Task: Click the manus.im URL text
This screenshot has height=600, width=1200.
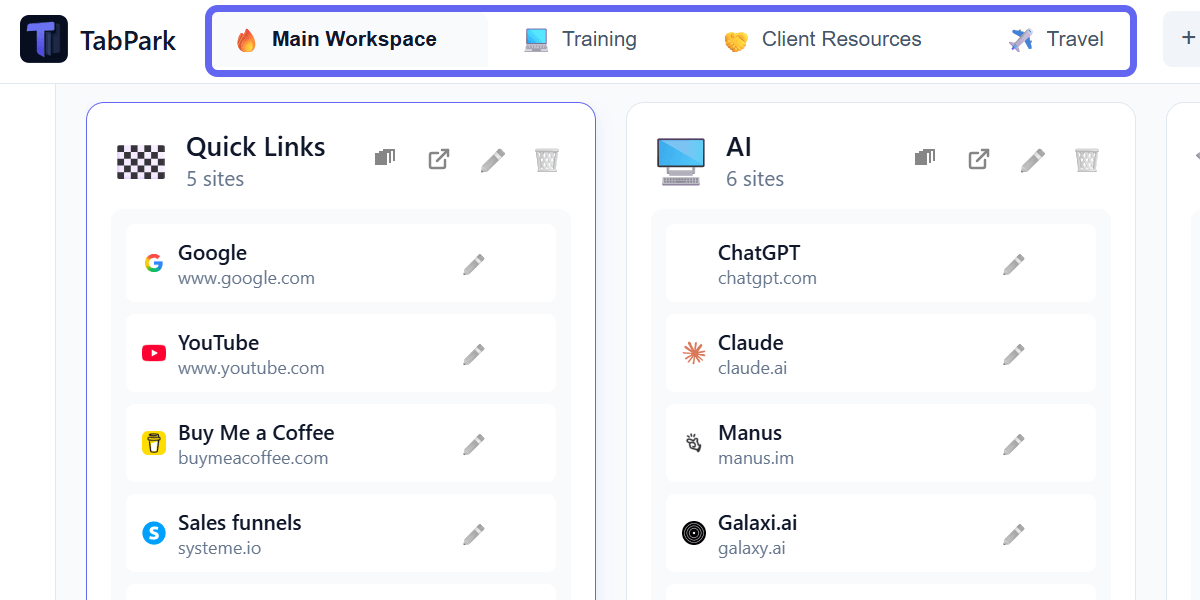Action: coord(756,458)
